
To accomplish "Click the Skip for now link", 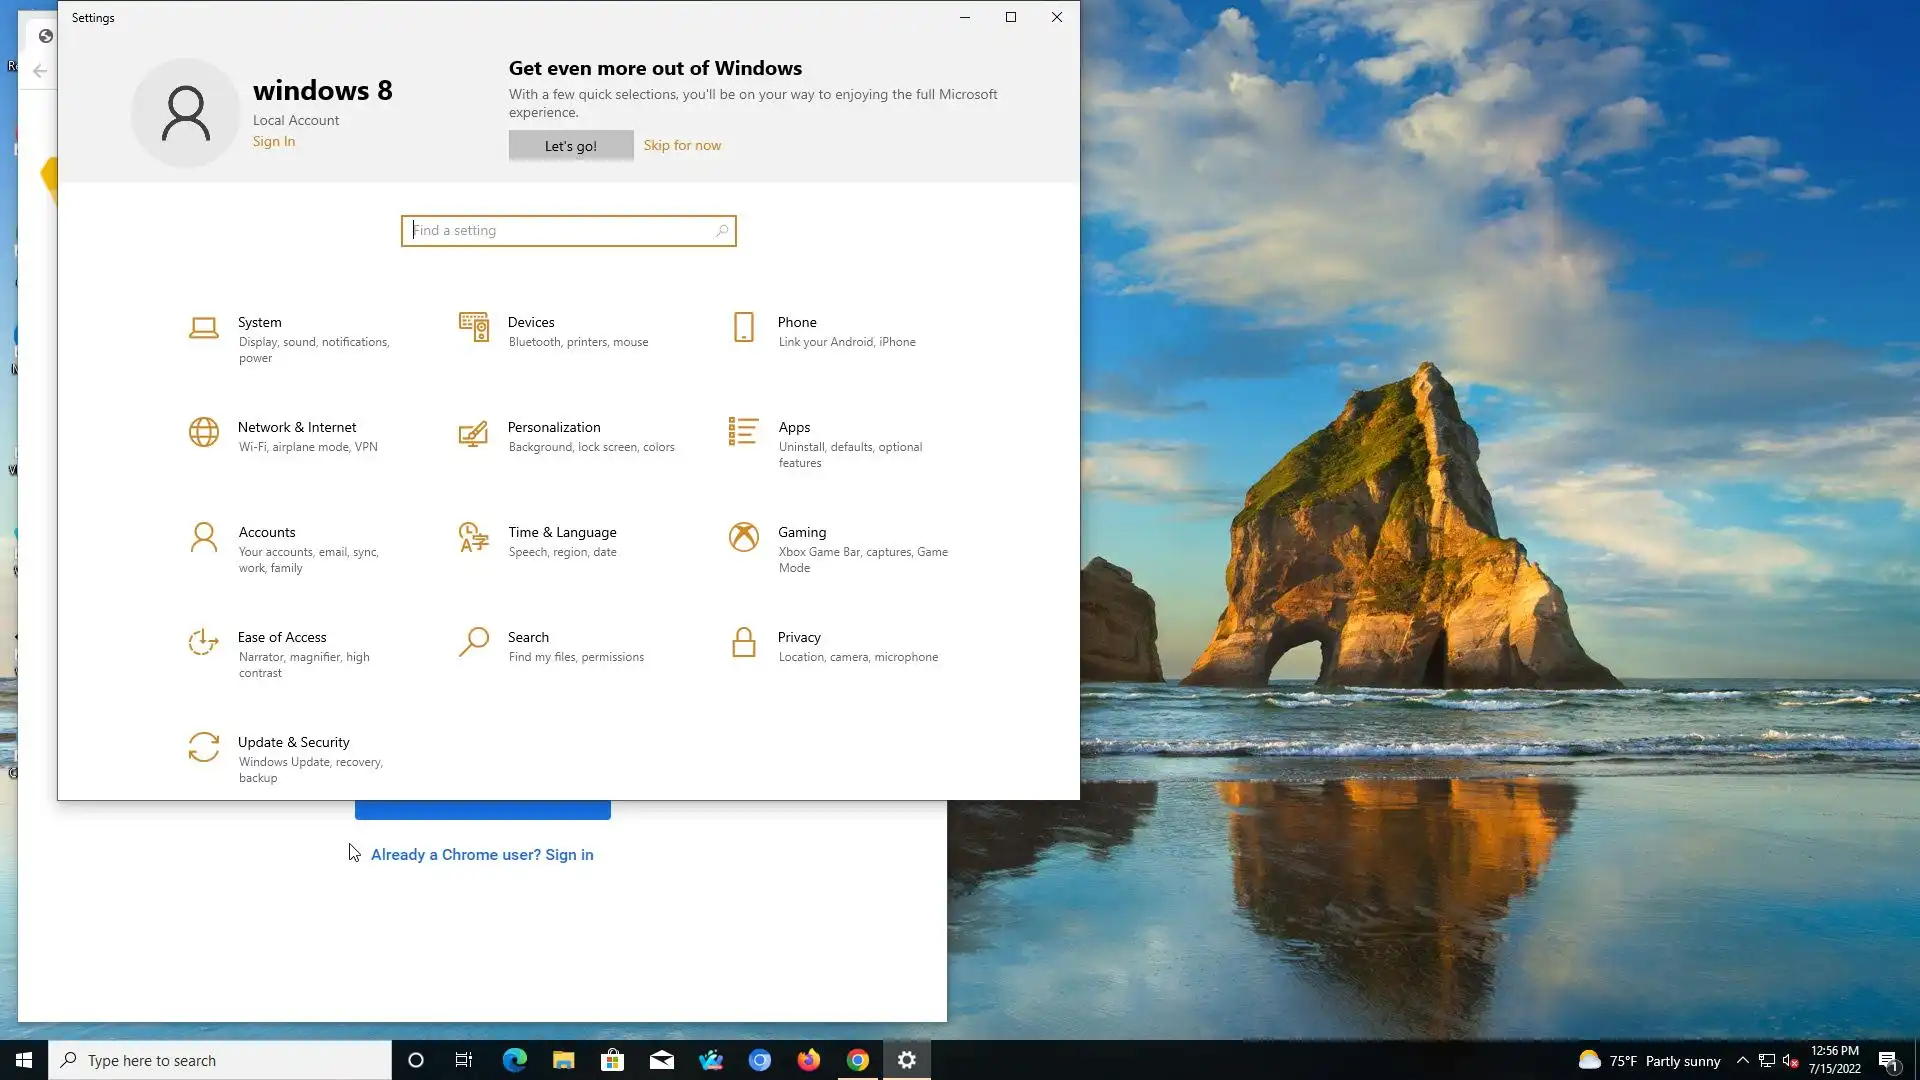I will tap(682, 145).
